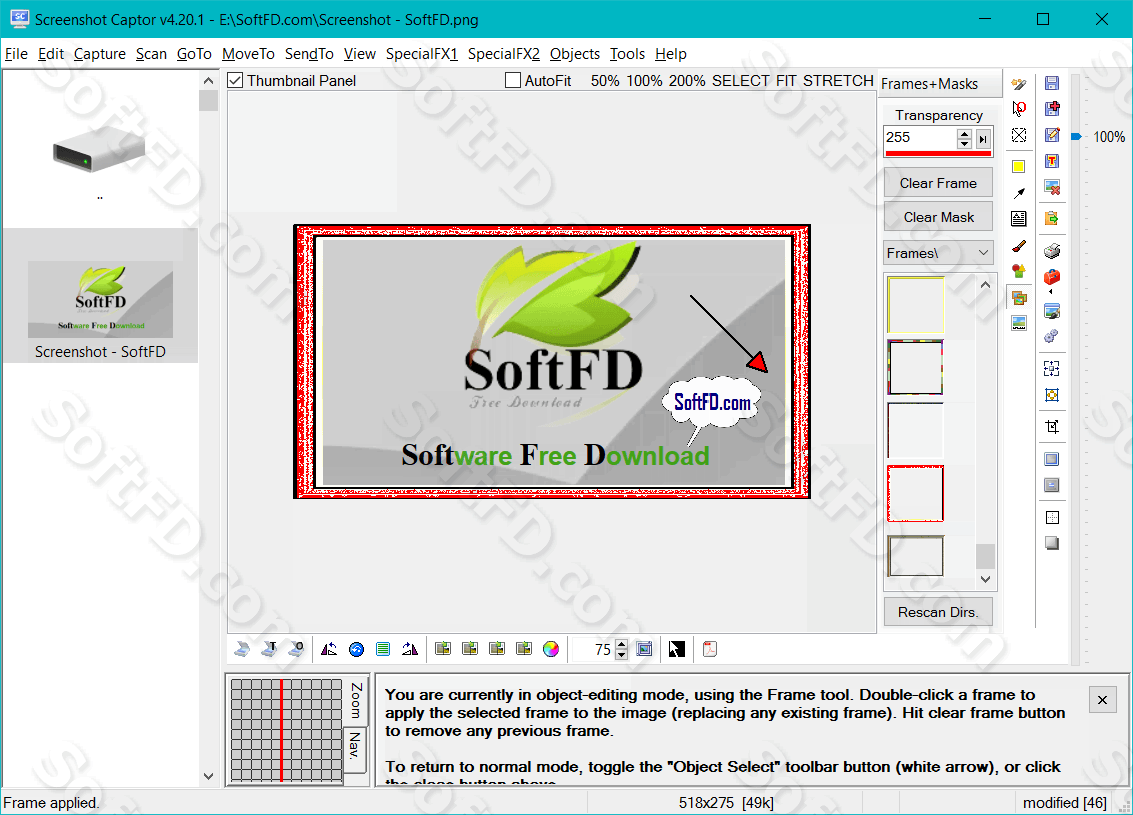Screen dimensions: 1133x815
Task: Click the spinner arrows beside 75
Action: 621,650
